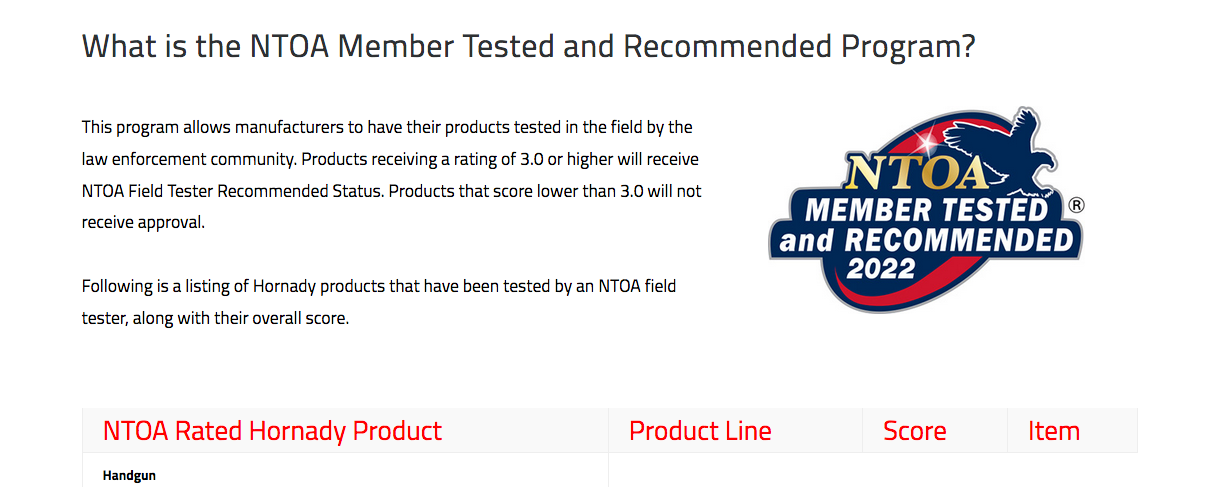The width and height of the screenshot is (1207, 487).
Task: Click the star sparkle above the NTOA letters
Action: (x=938, y=135)
